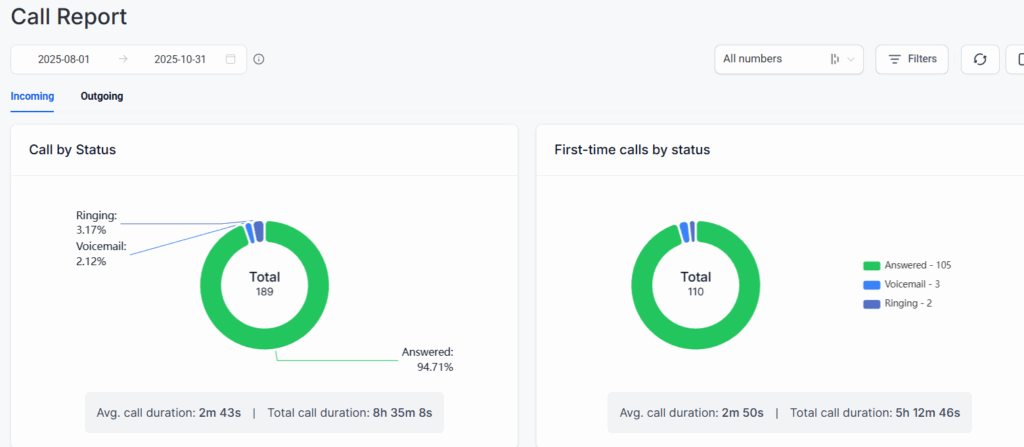Click the arrow between the two dates
The height and width of the screenshot is (447, 1024).
click(123, 59)
